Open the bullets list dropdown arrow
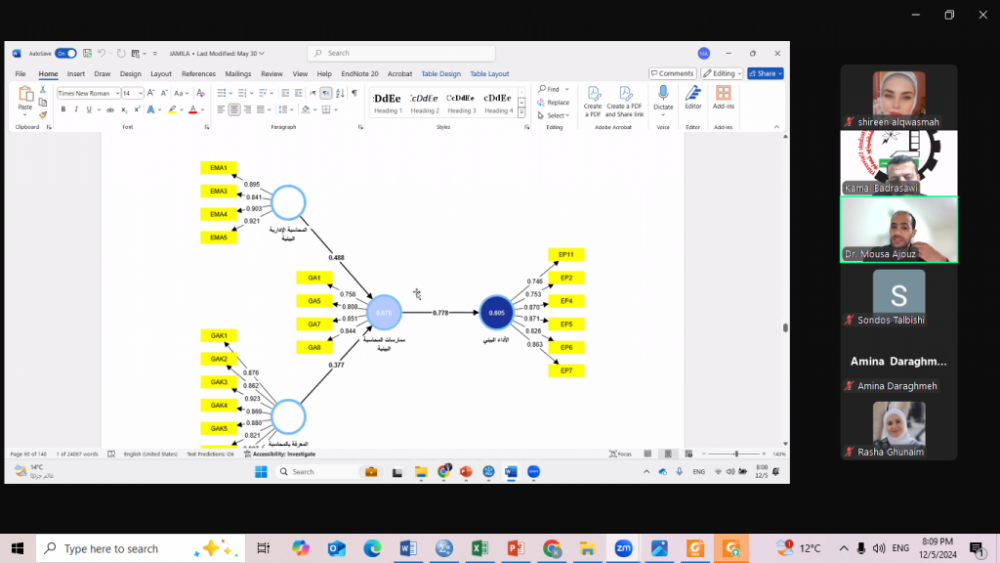The height and width of the screenshot is (563, 1000). [x=231, y=93]
